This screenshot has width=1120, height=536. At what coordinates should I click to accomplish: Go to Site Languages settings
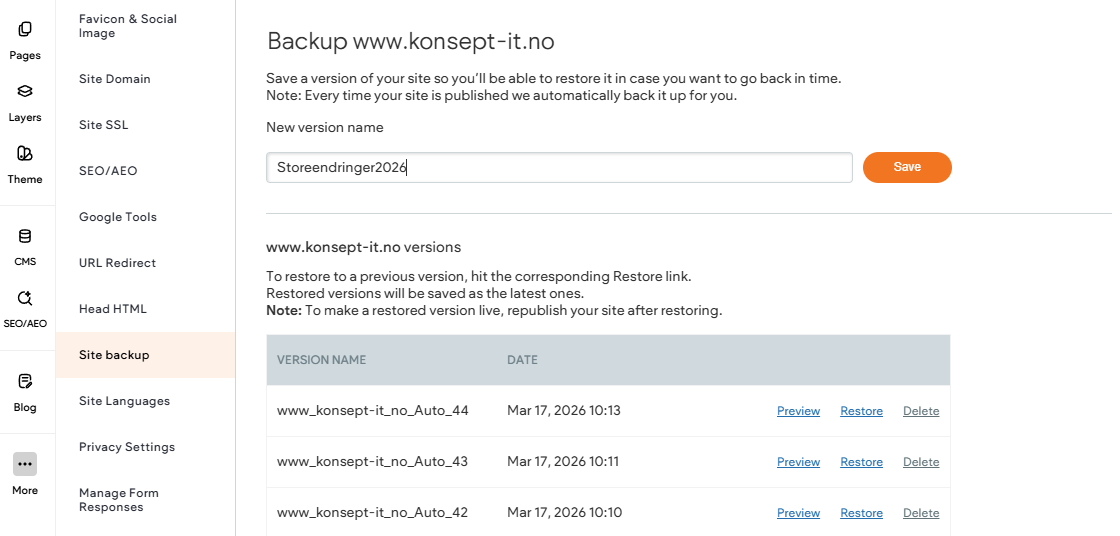(124, 401)
